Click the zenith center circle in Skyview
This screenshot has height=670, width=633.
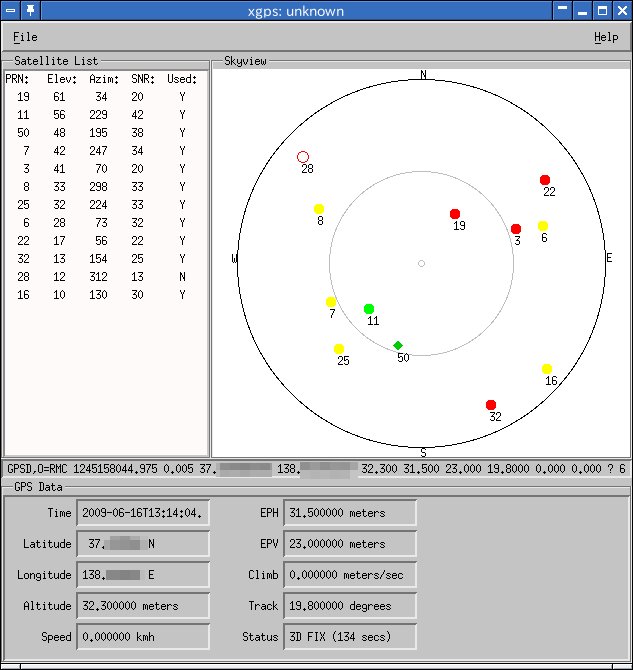pos(421,263)
